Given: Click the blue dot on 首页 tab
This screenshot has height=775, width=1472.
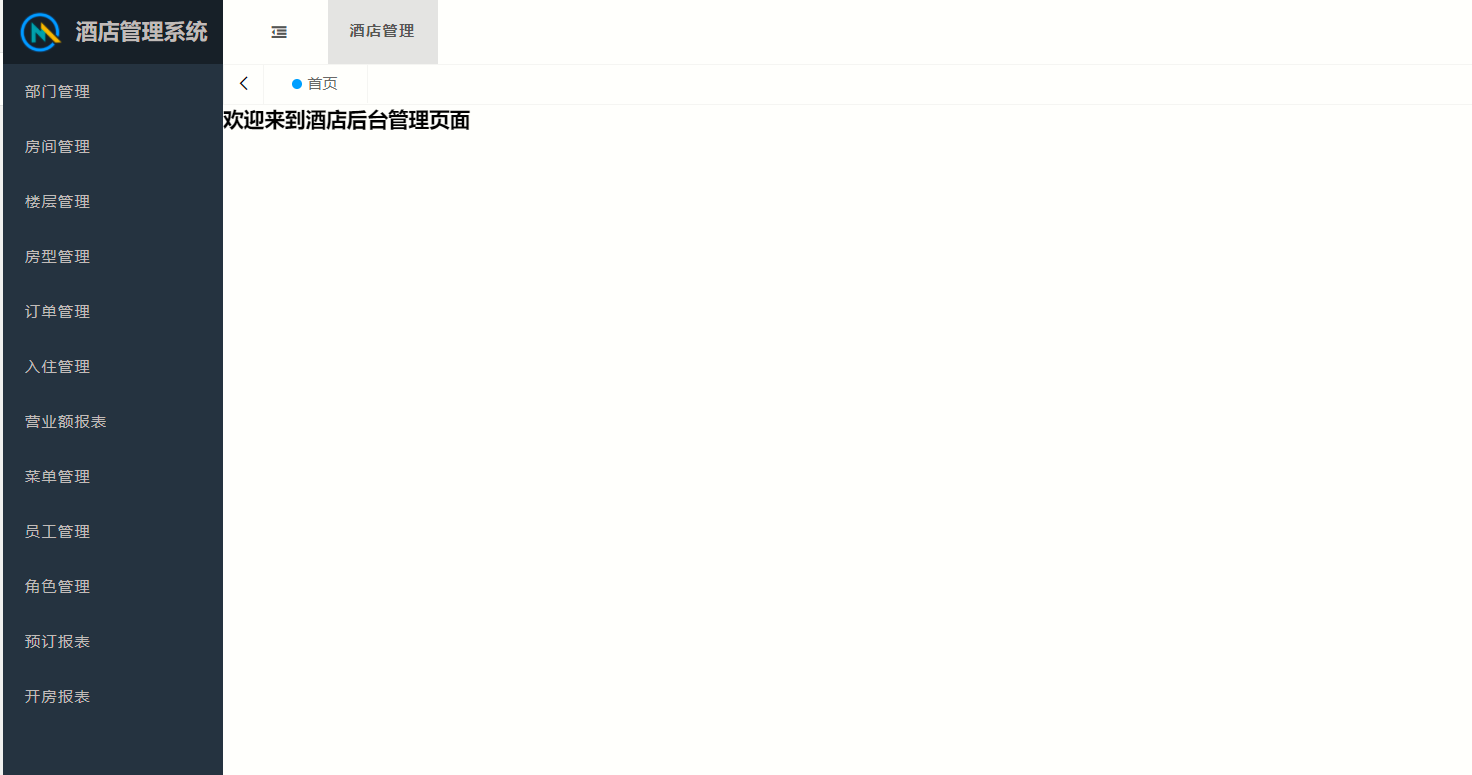Looking at the screenshot, I should point(297,84).
